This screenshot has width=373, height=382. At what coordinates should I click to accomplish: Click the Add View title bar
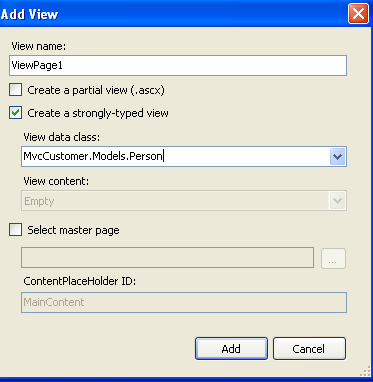pos(173,14)
